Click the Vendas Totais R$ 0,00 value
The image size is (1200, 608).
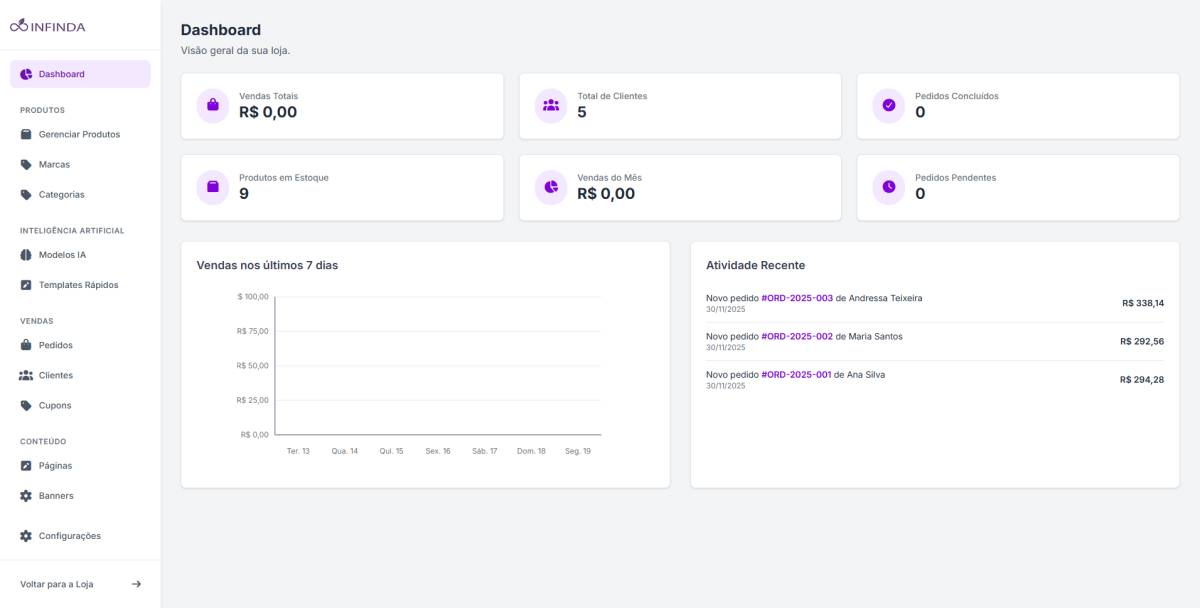click(x=268, y=112)
